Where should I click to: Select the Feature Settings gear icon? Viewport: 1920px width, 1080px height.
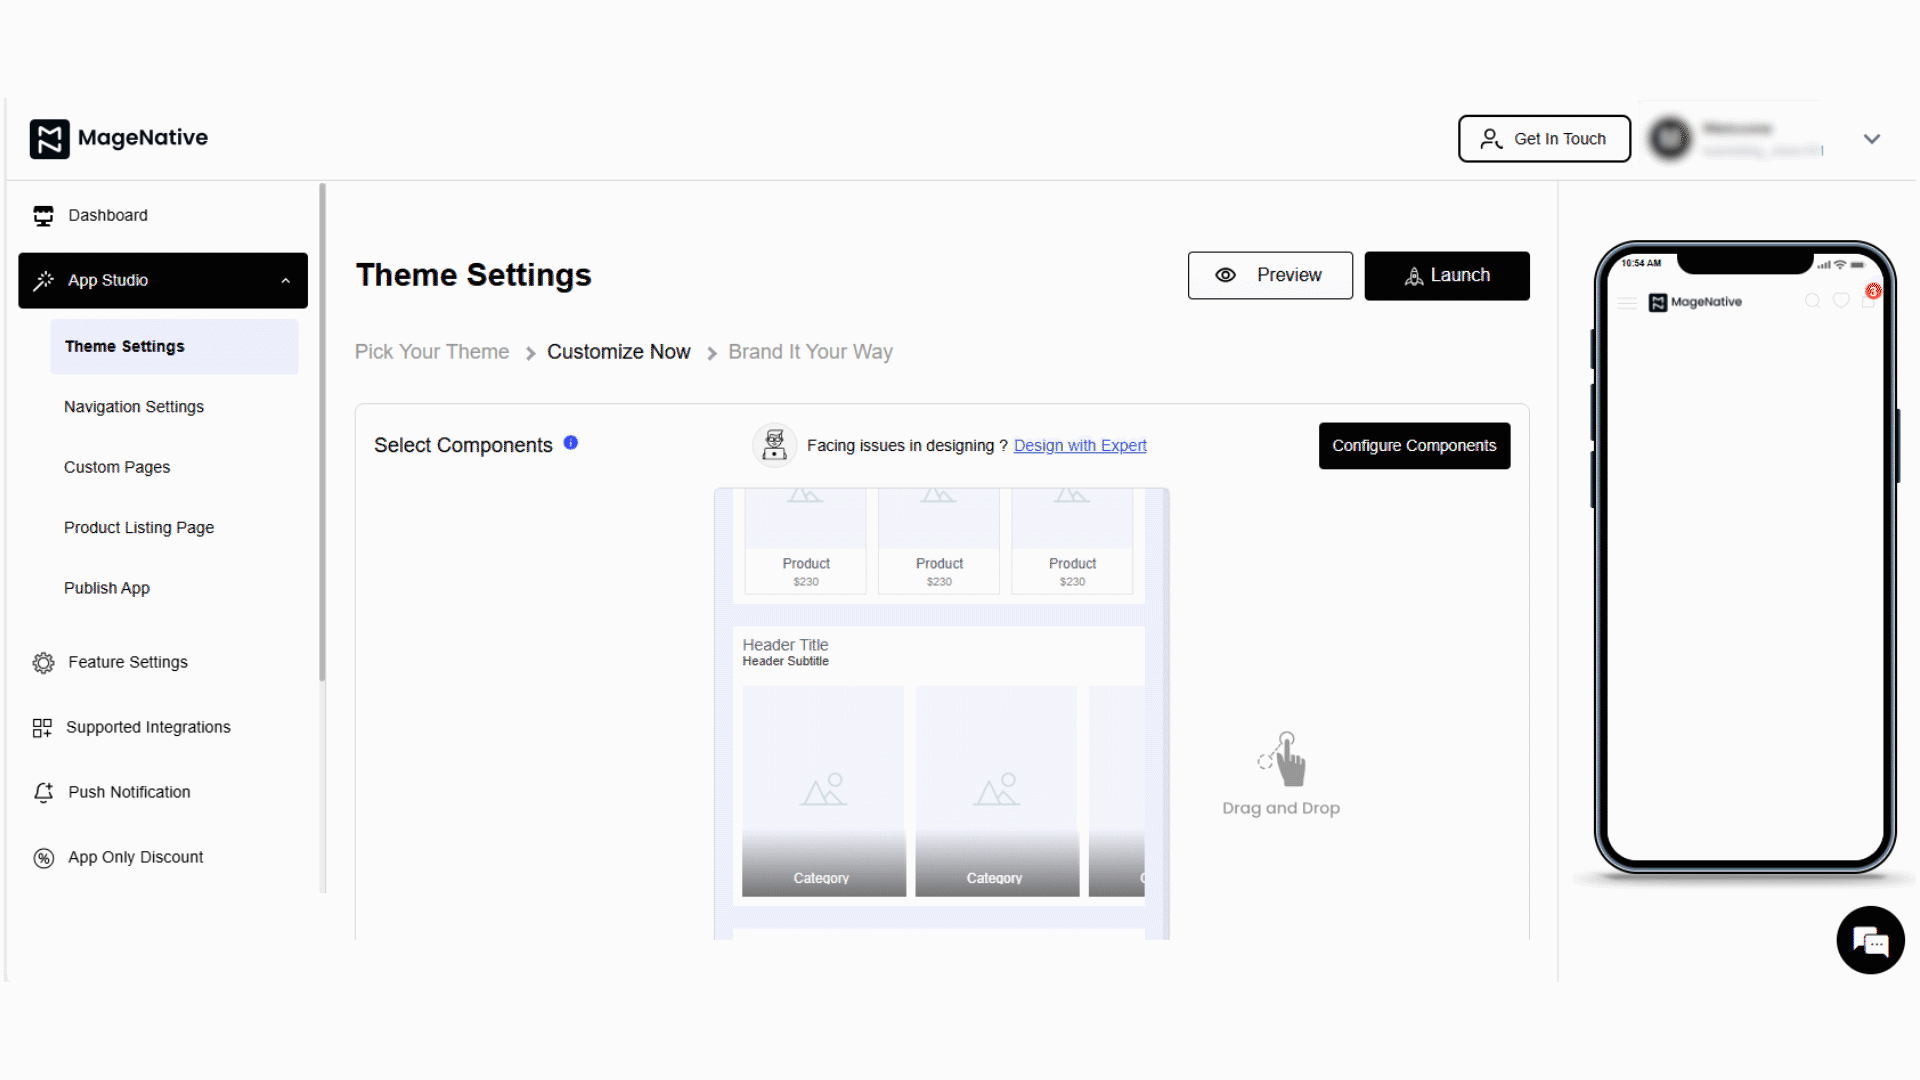tap(43, 662)
